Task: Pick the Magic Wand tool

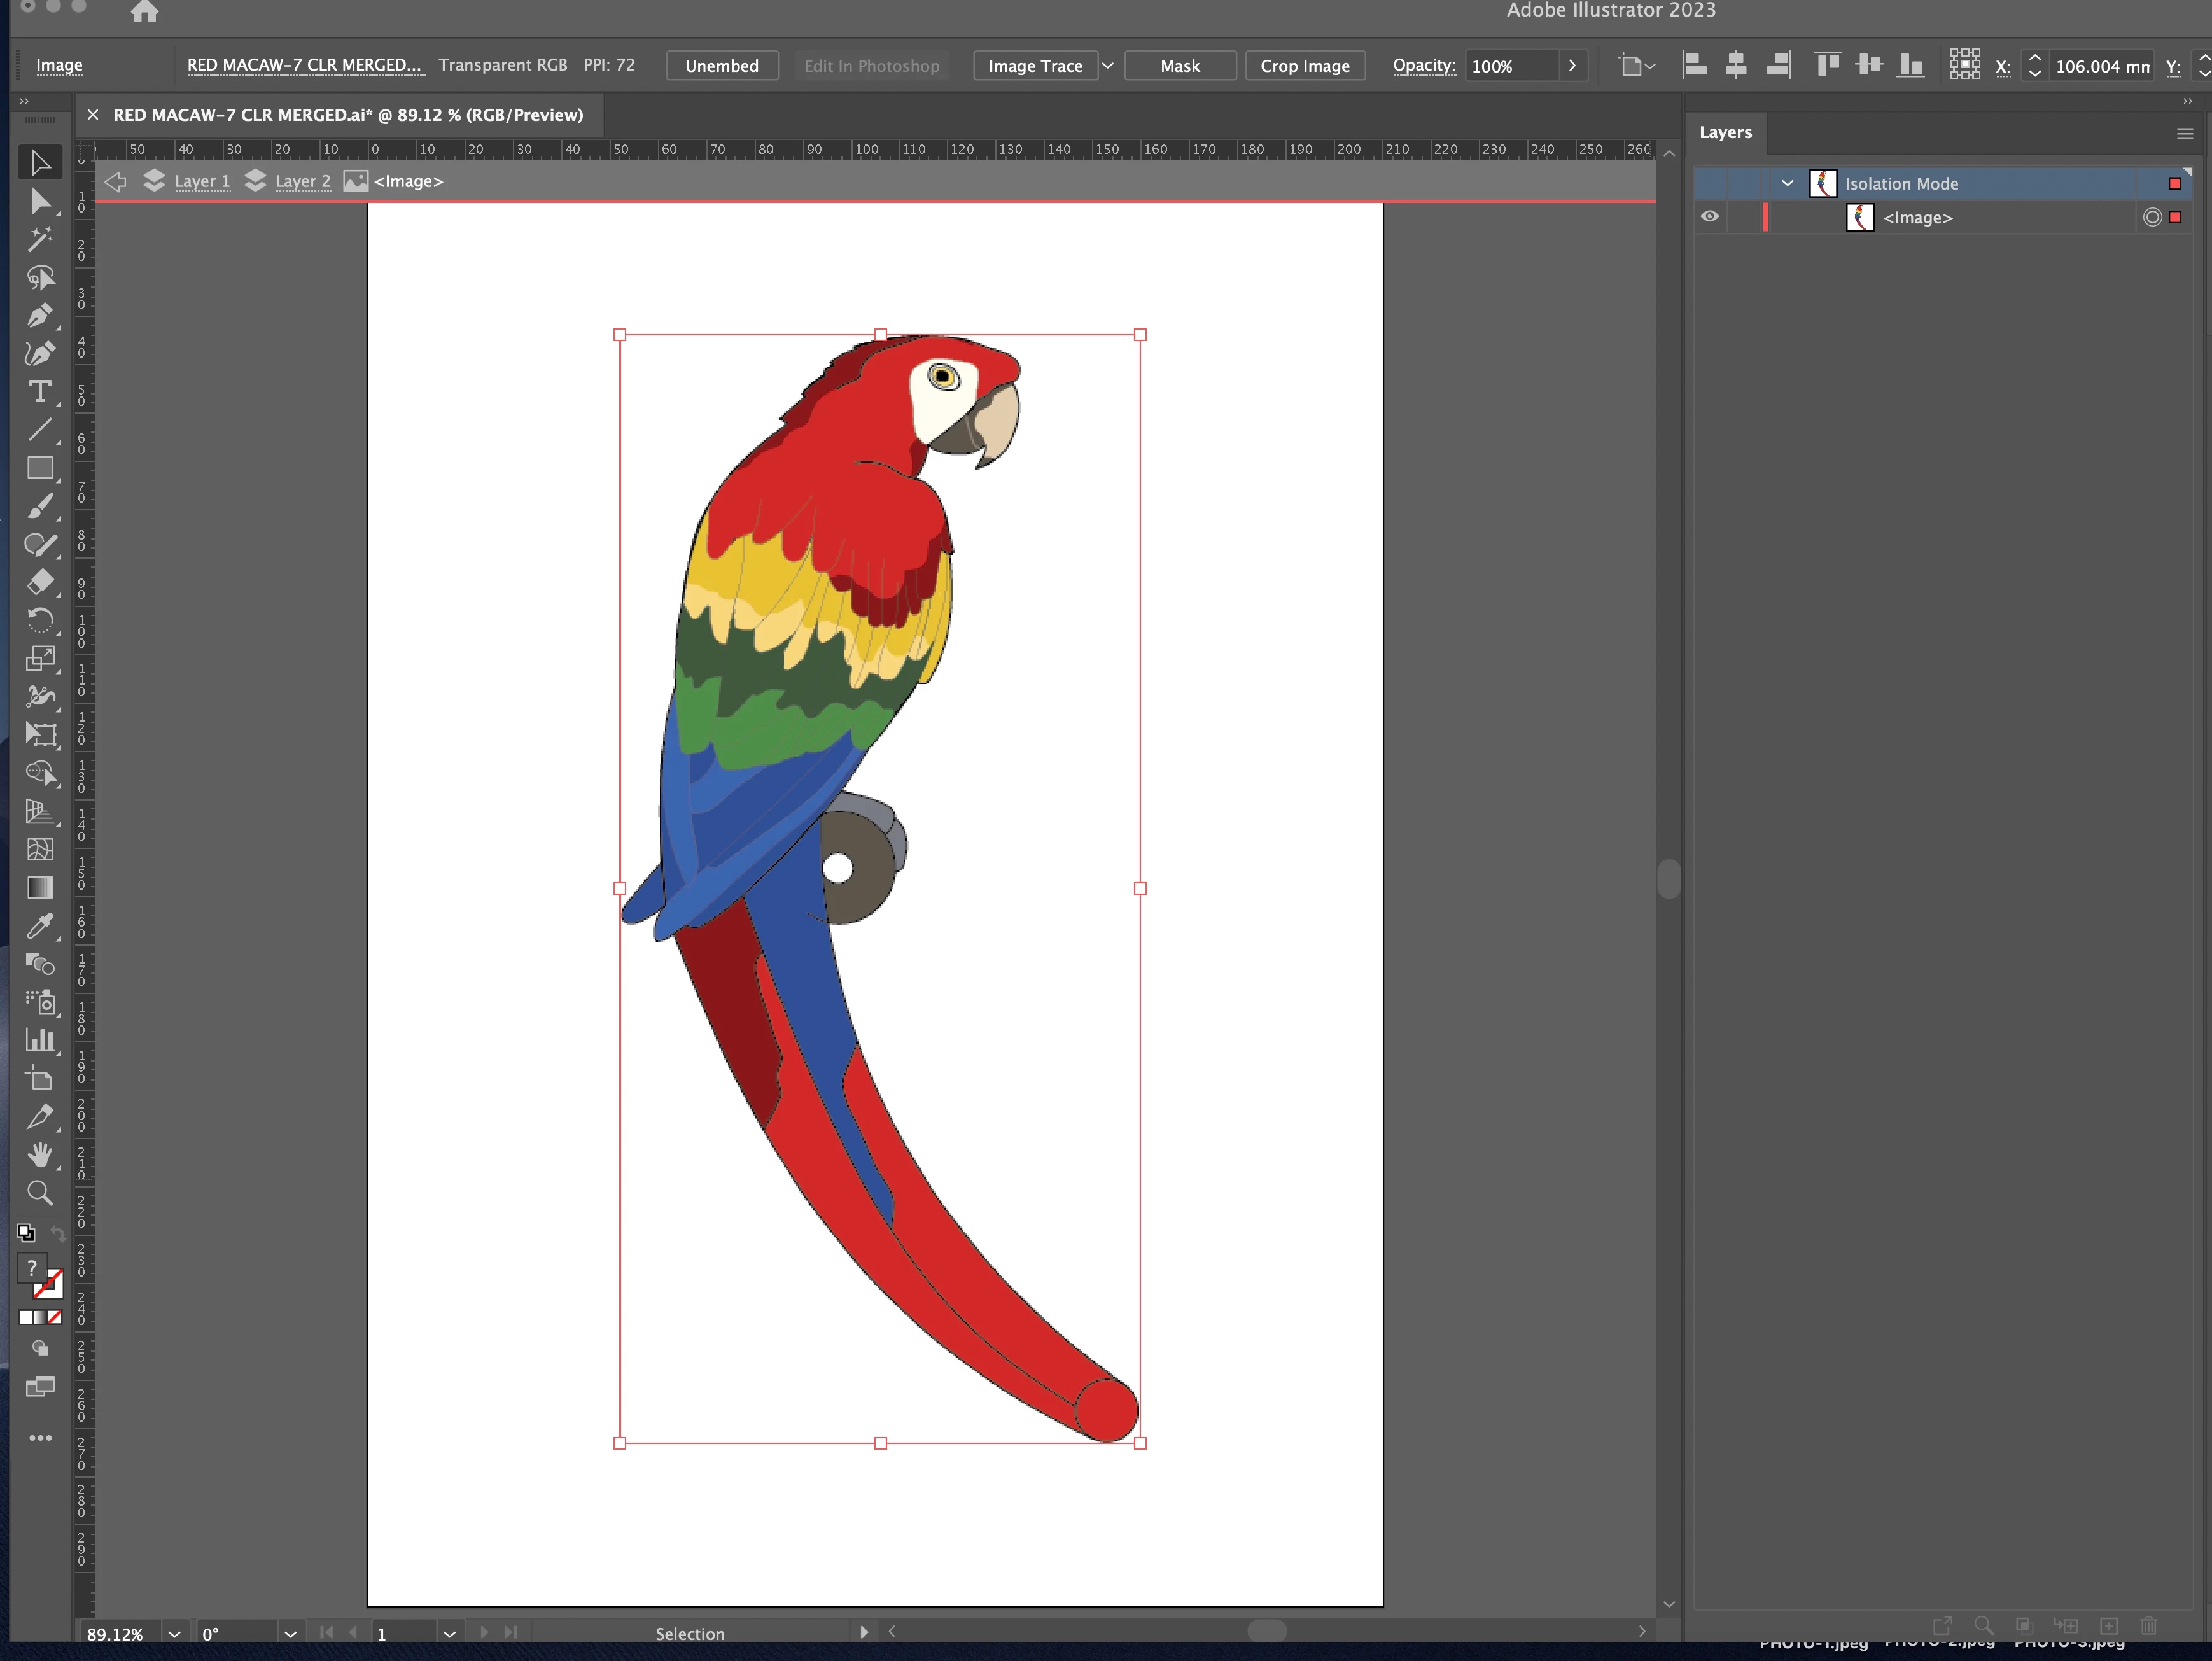Action: point(40,239)
